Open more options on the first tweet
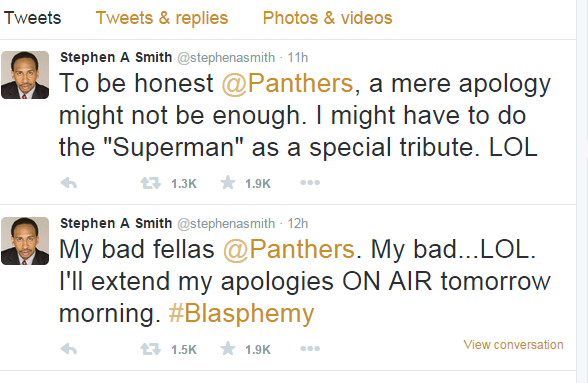This screenshot has height=383, width=588. 310,183
